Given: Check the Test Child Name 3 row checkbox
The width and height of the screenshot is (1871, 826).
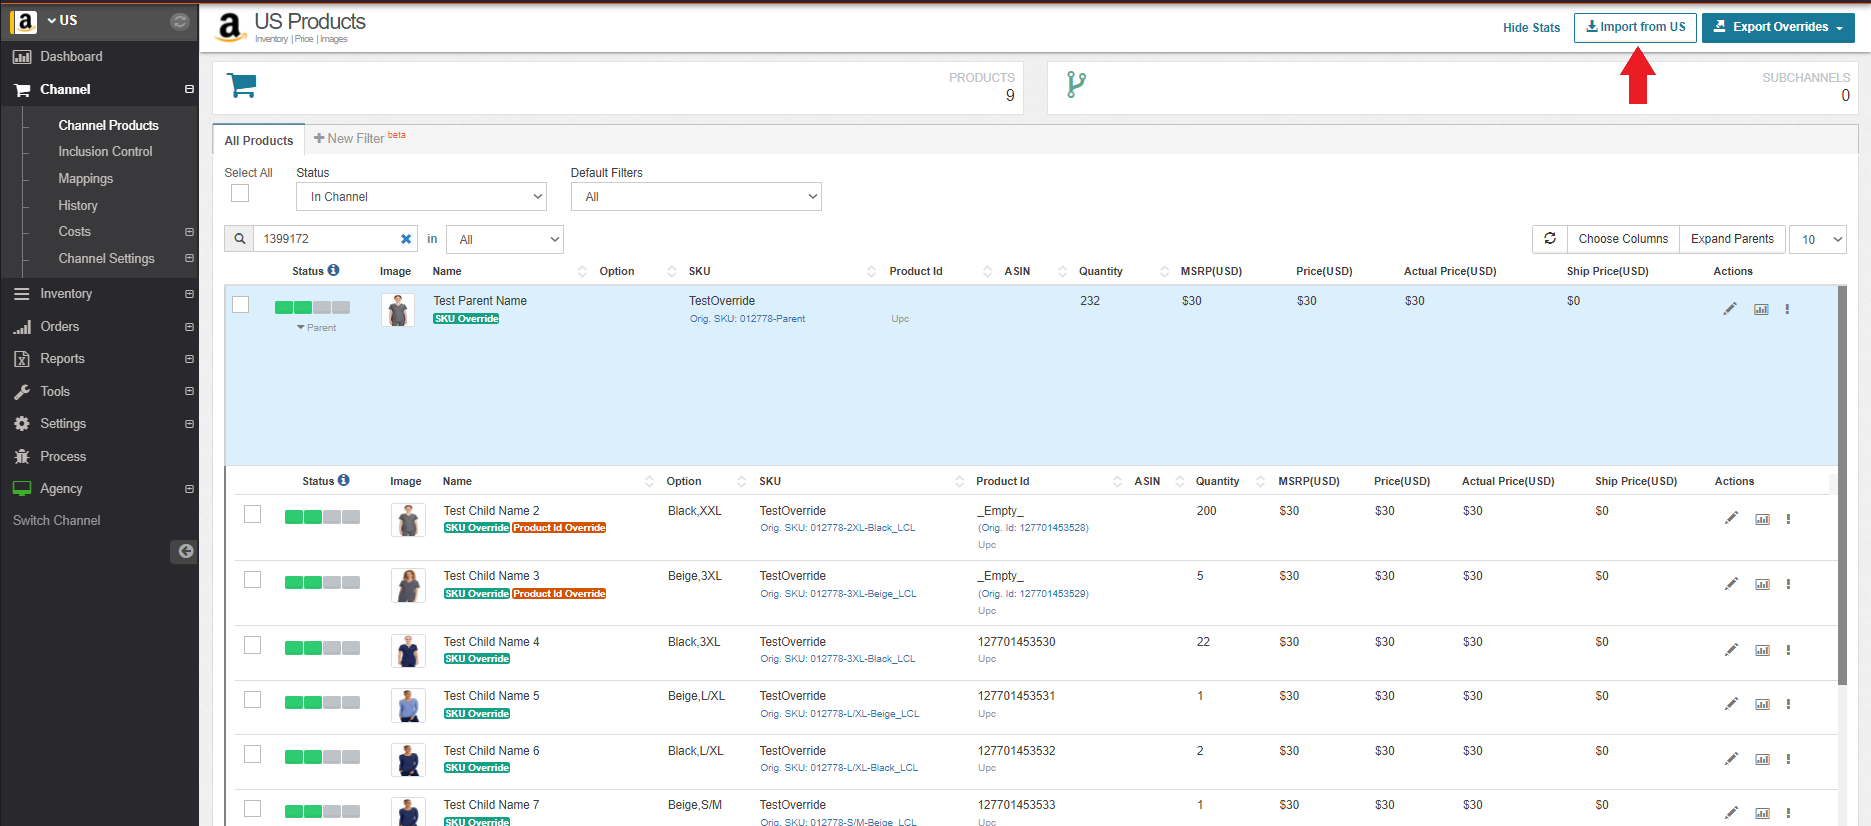Looking at the screenshot, I should (253, 580).
